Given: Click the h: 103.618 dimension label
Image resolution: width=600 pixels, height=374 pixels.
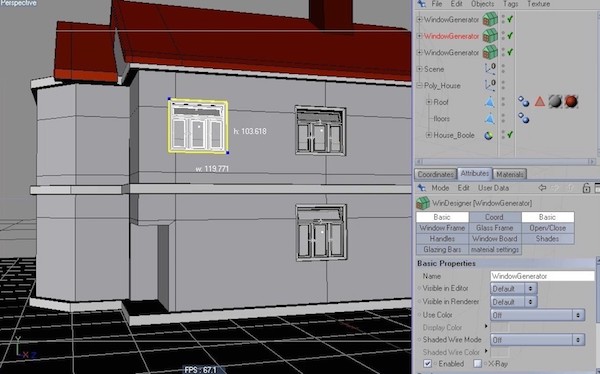Looking at the screenshot, I should (x=250, y=131).
